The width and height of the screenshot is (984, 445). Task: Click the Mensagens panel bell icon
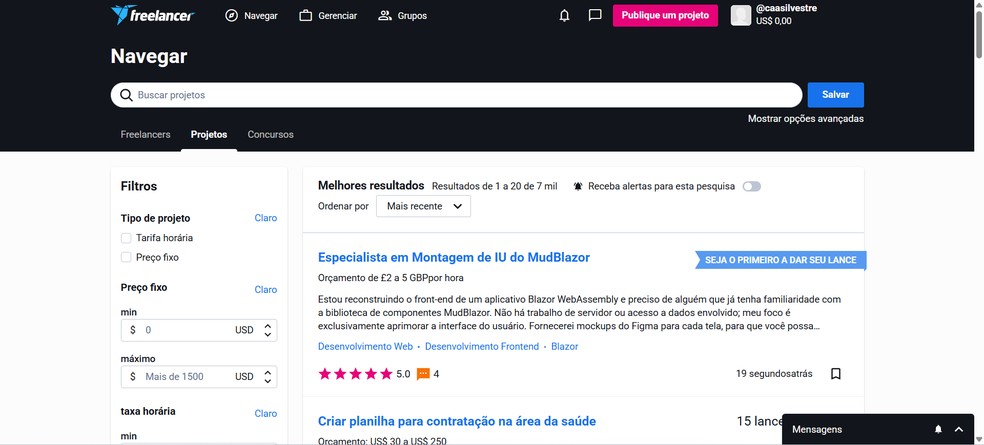tap(938, 429)
